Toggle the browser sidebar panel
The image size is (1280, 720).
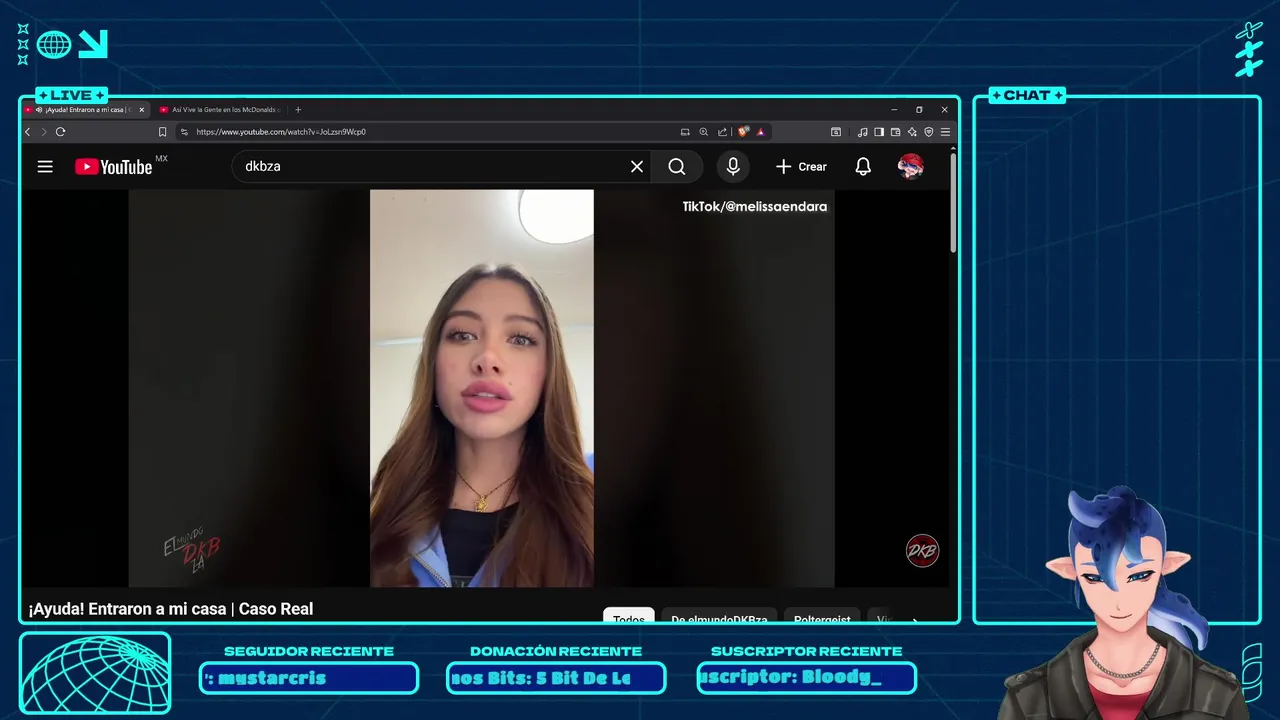click(879, 132)
